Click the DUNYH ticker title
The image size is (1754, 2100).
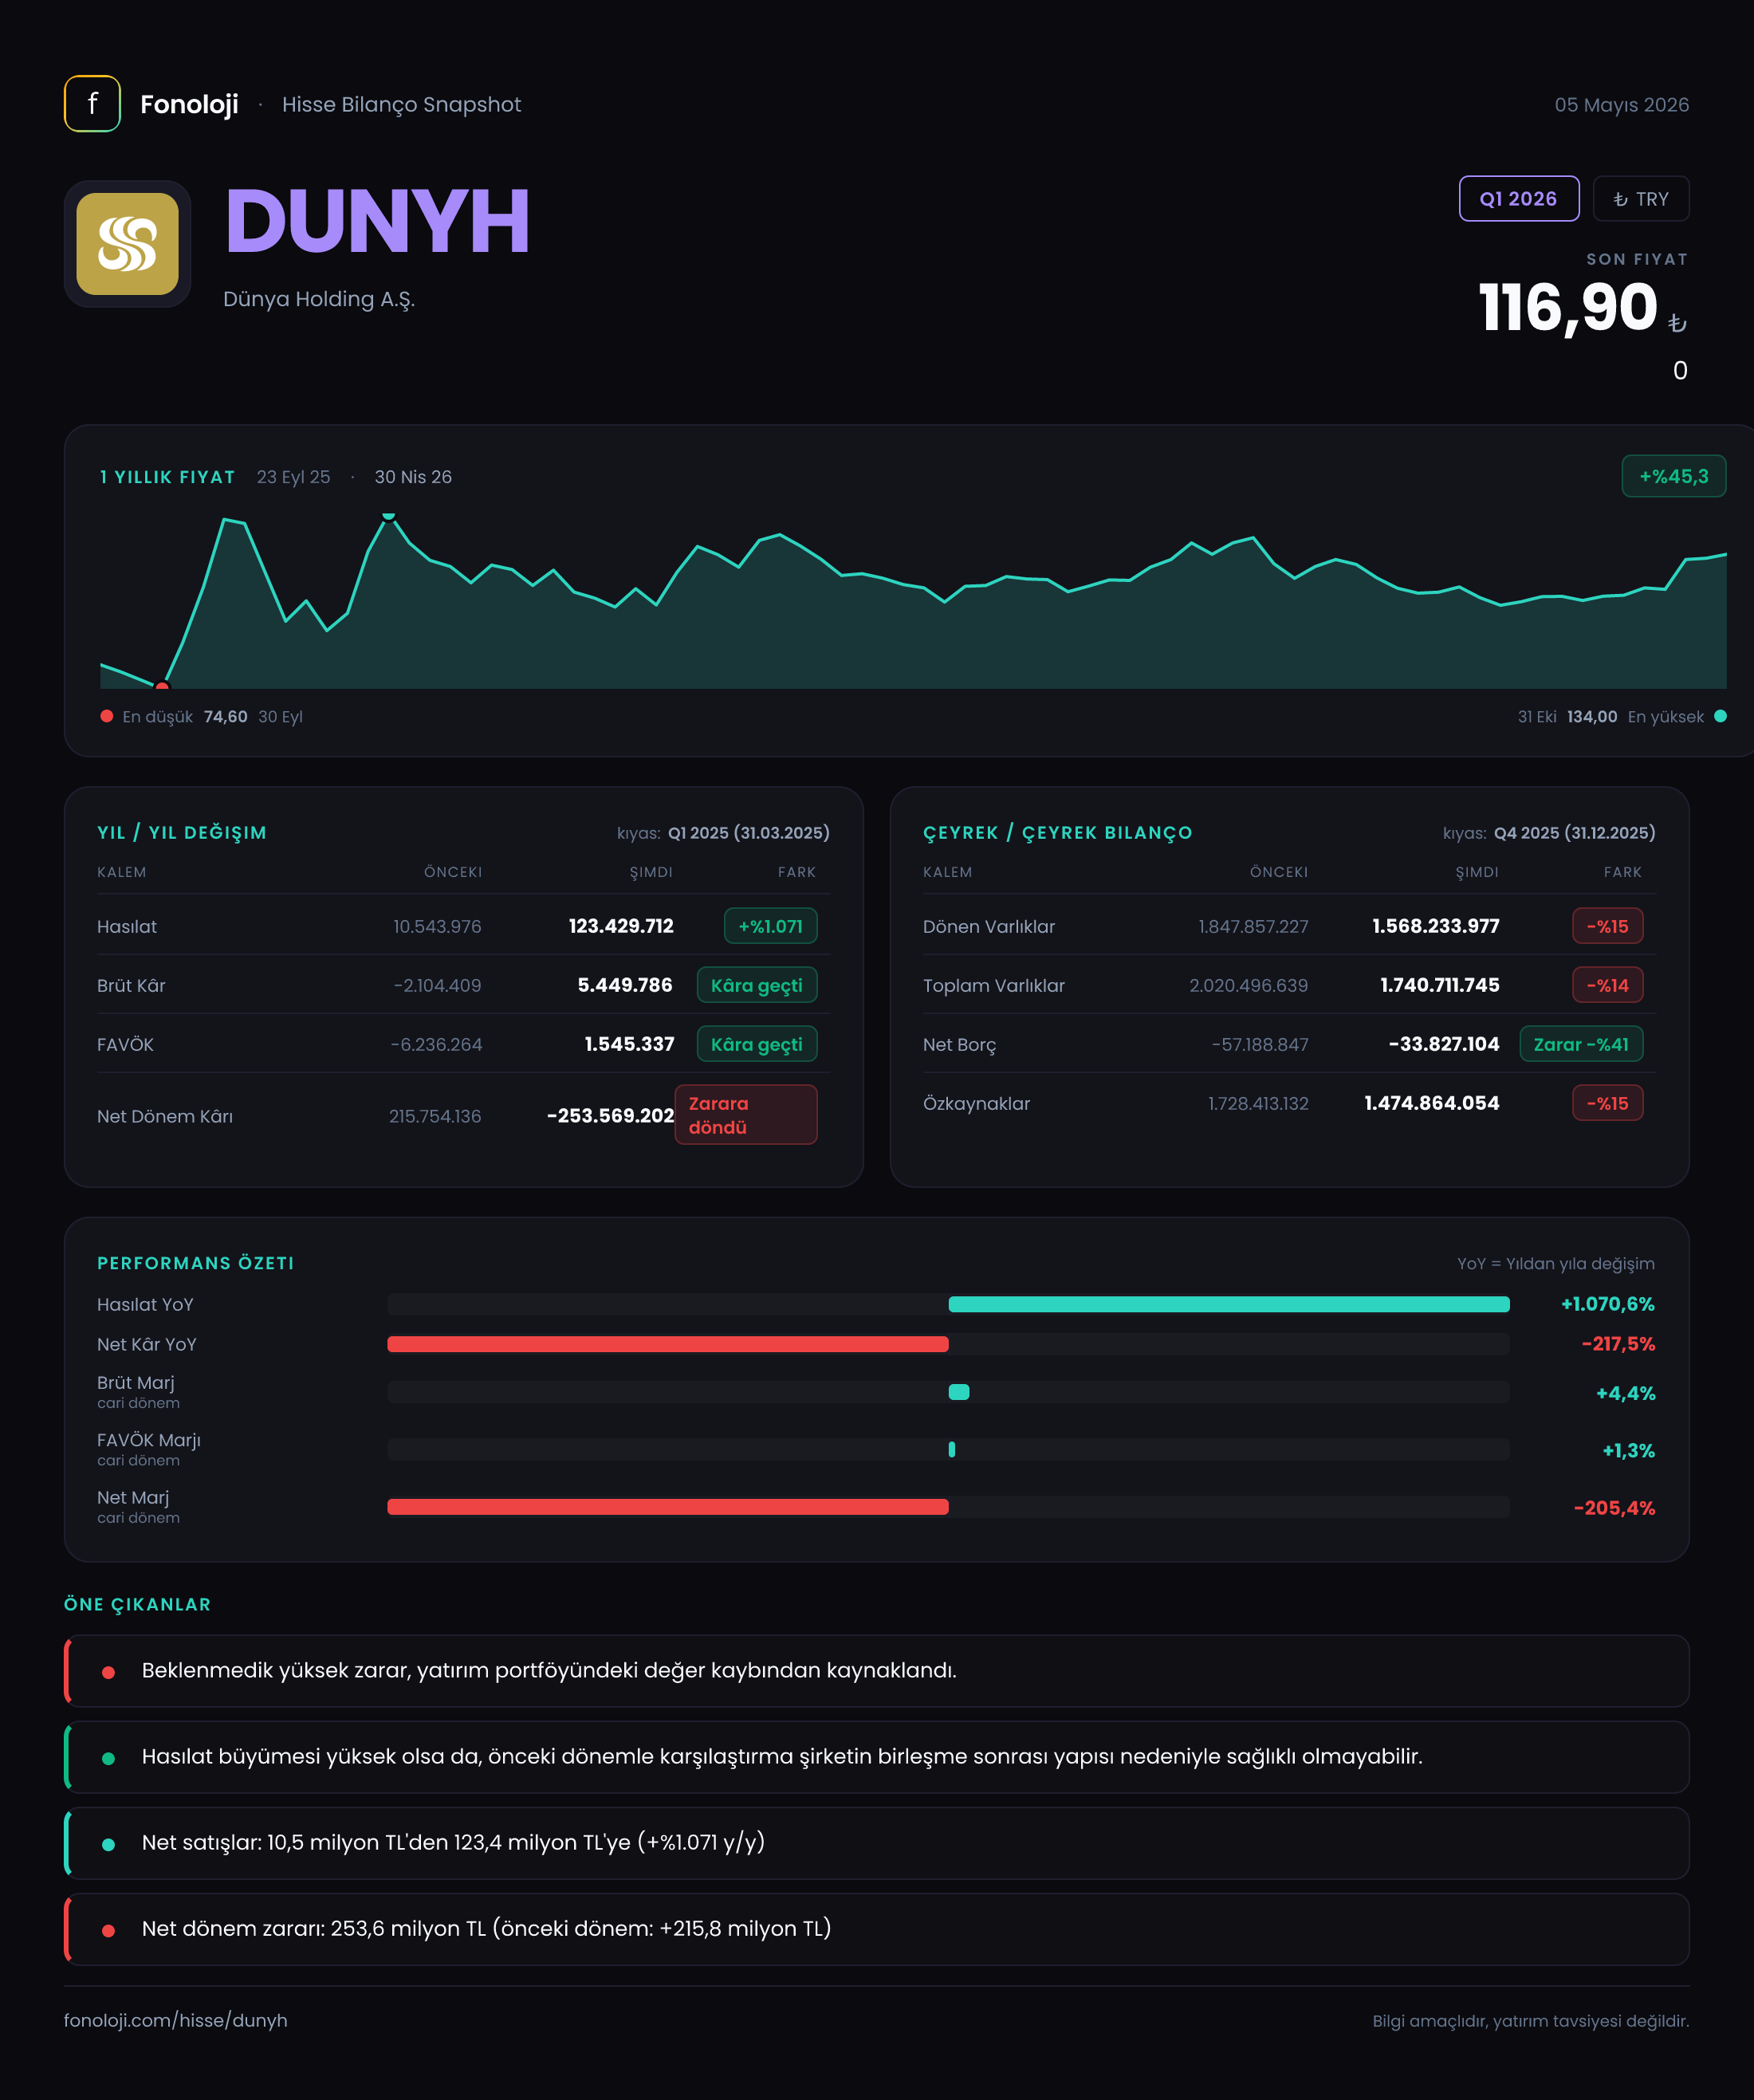pos(377,221)
